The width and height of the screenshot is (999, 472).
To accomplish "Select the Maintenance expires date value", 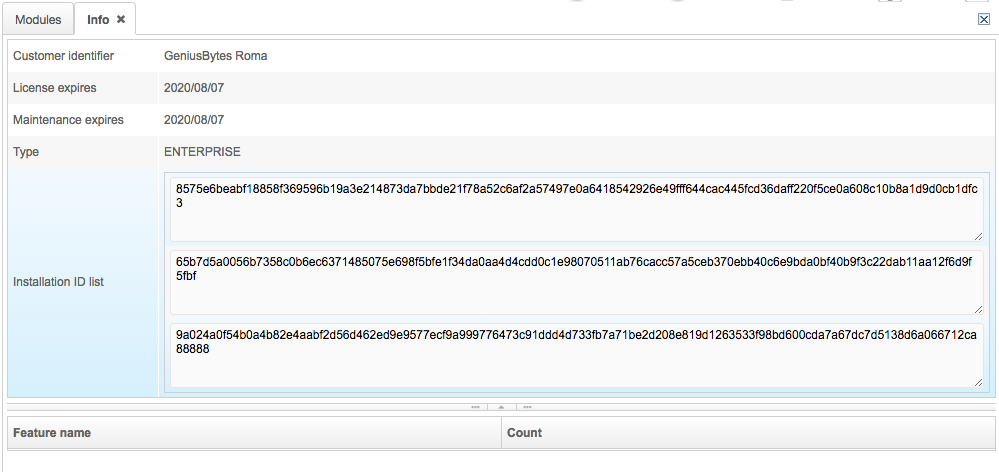I will click(194, 120).
